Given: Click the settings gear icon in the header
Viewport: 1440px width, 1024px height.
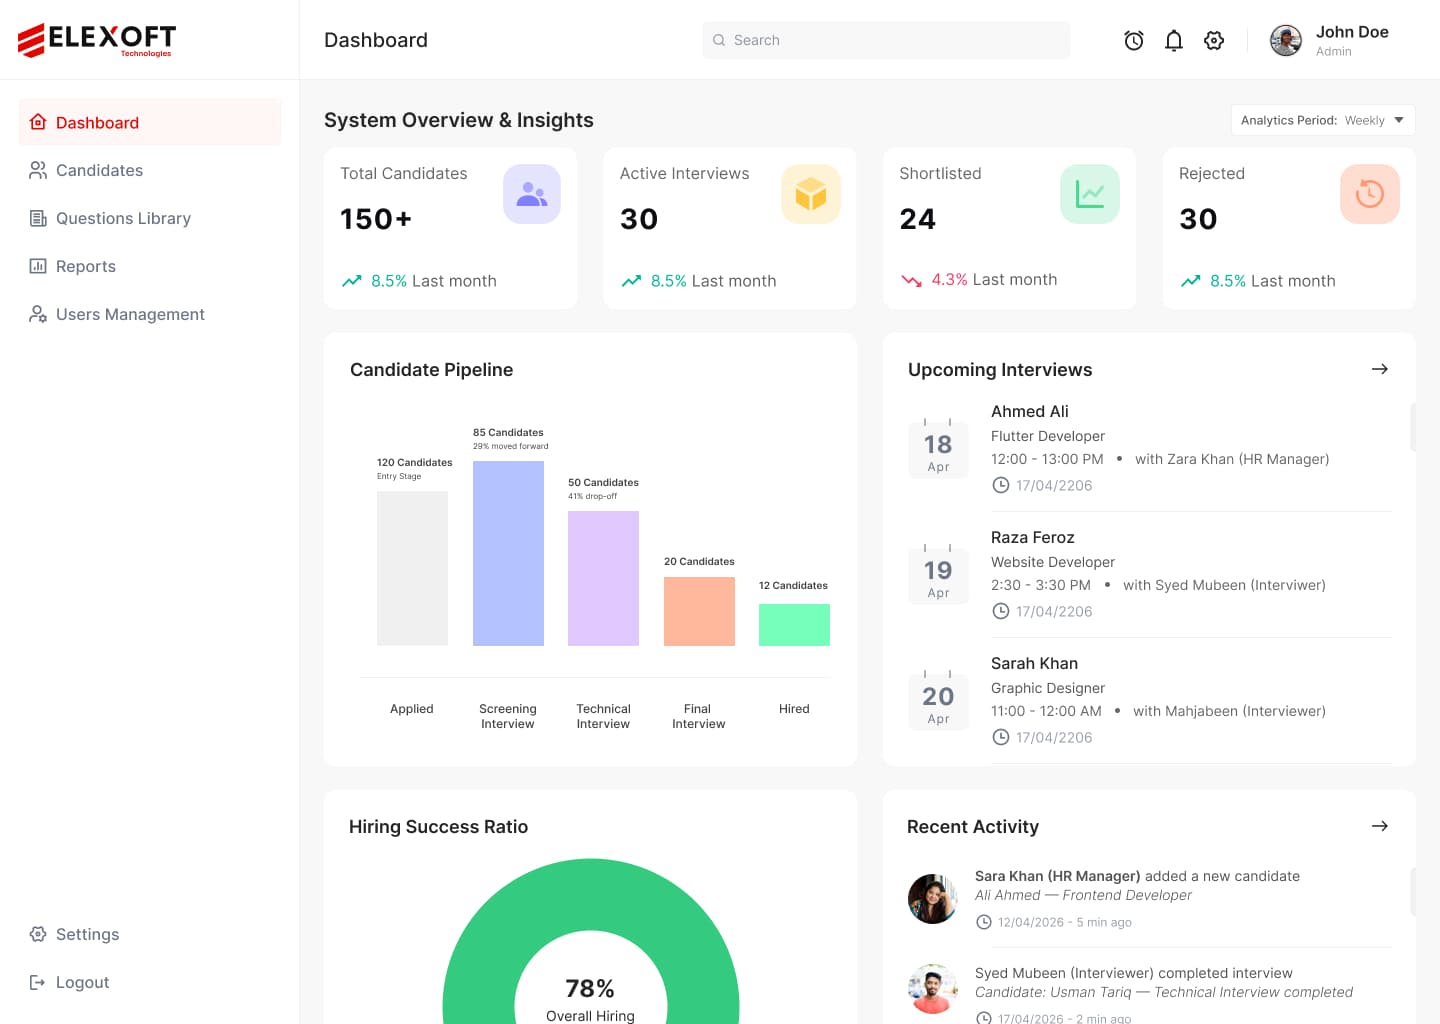Looking at the screenshot, I should [1214, 40].
